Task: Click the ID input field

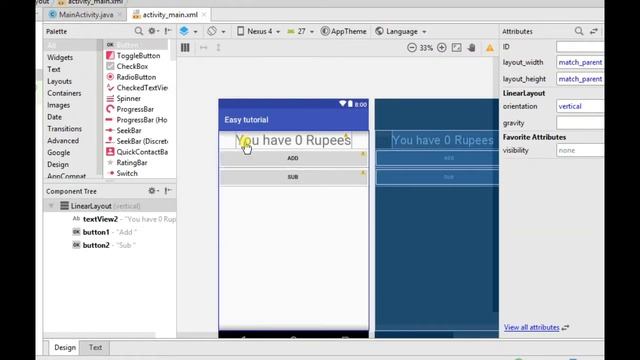Action: point(580,47)
